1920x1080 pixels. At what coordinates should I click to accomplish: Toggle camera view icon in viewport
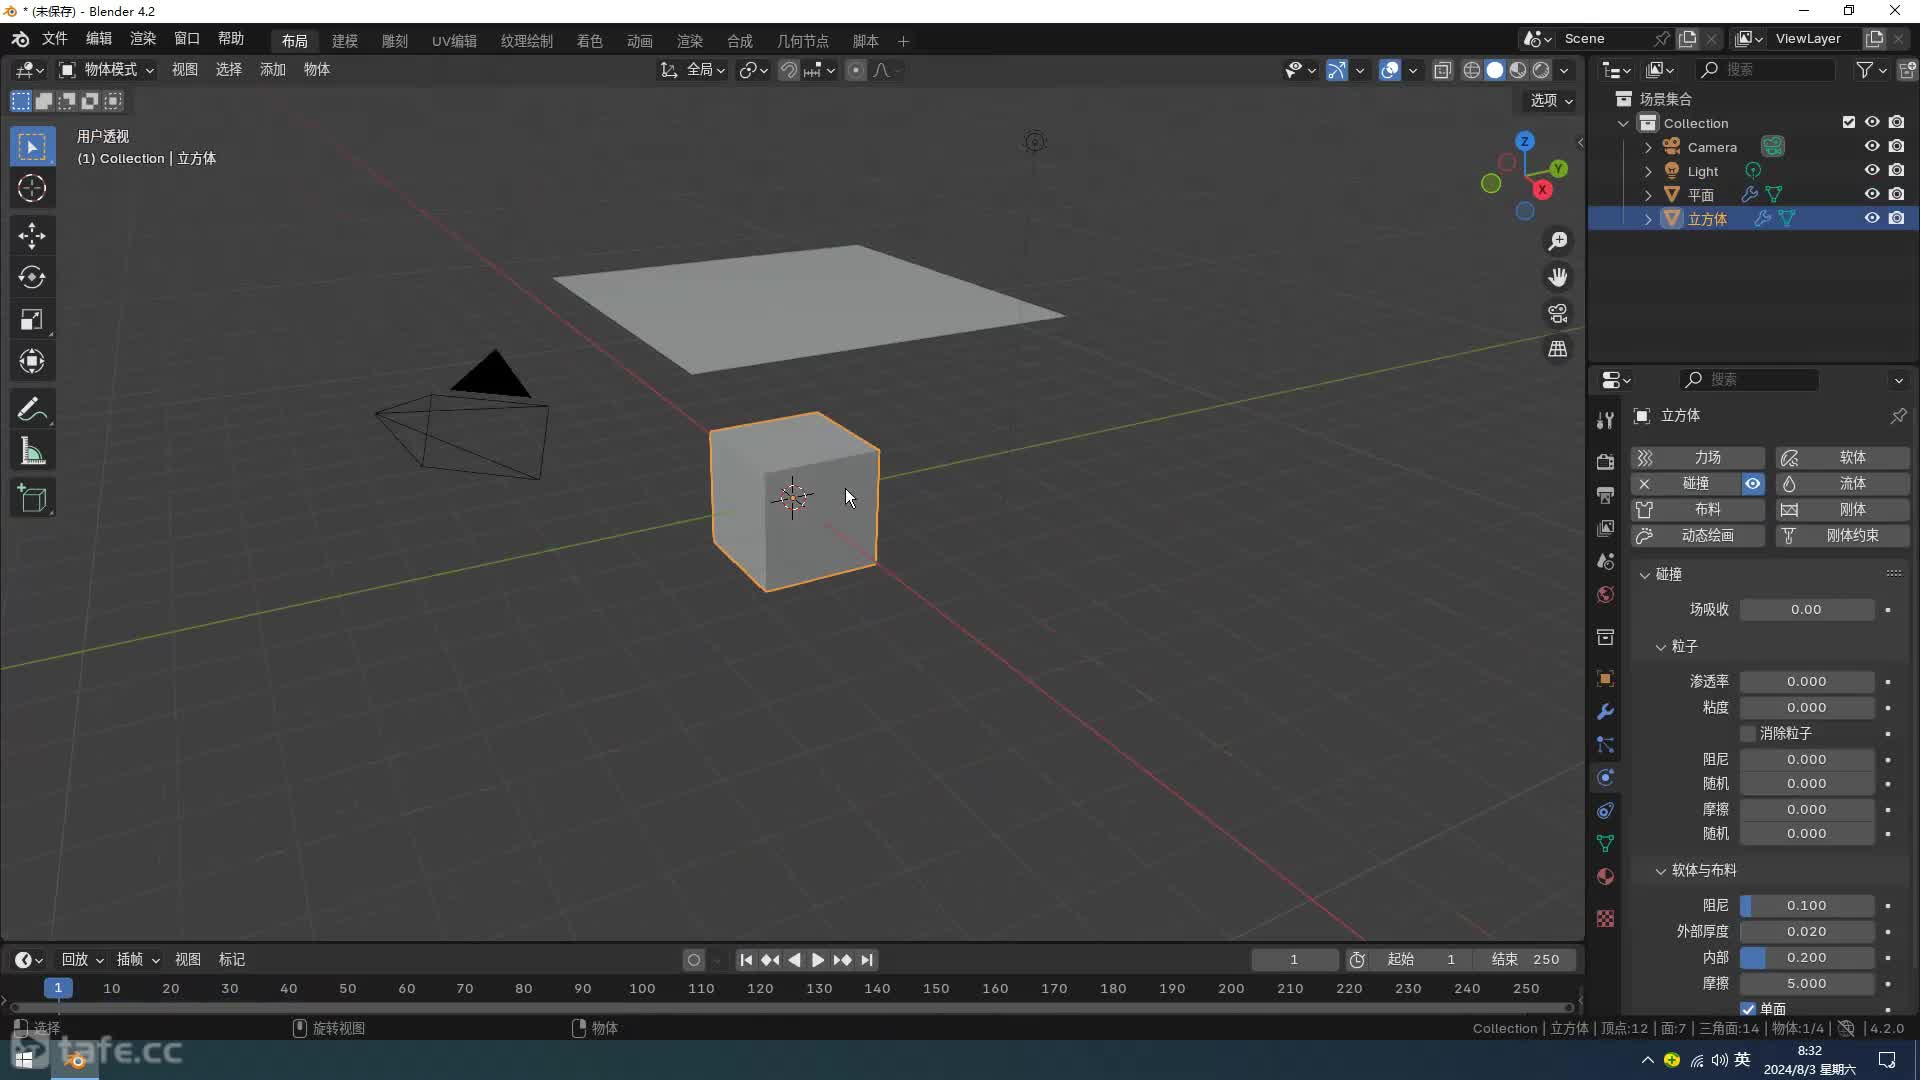[1558, 313]
